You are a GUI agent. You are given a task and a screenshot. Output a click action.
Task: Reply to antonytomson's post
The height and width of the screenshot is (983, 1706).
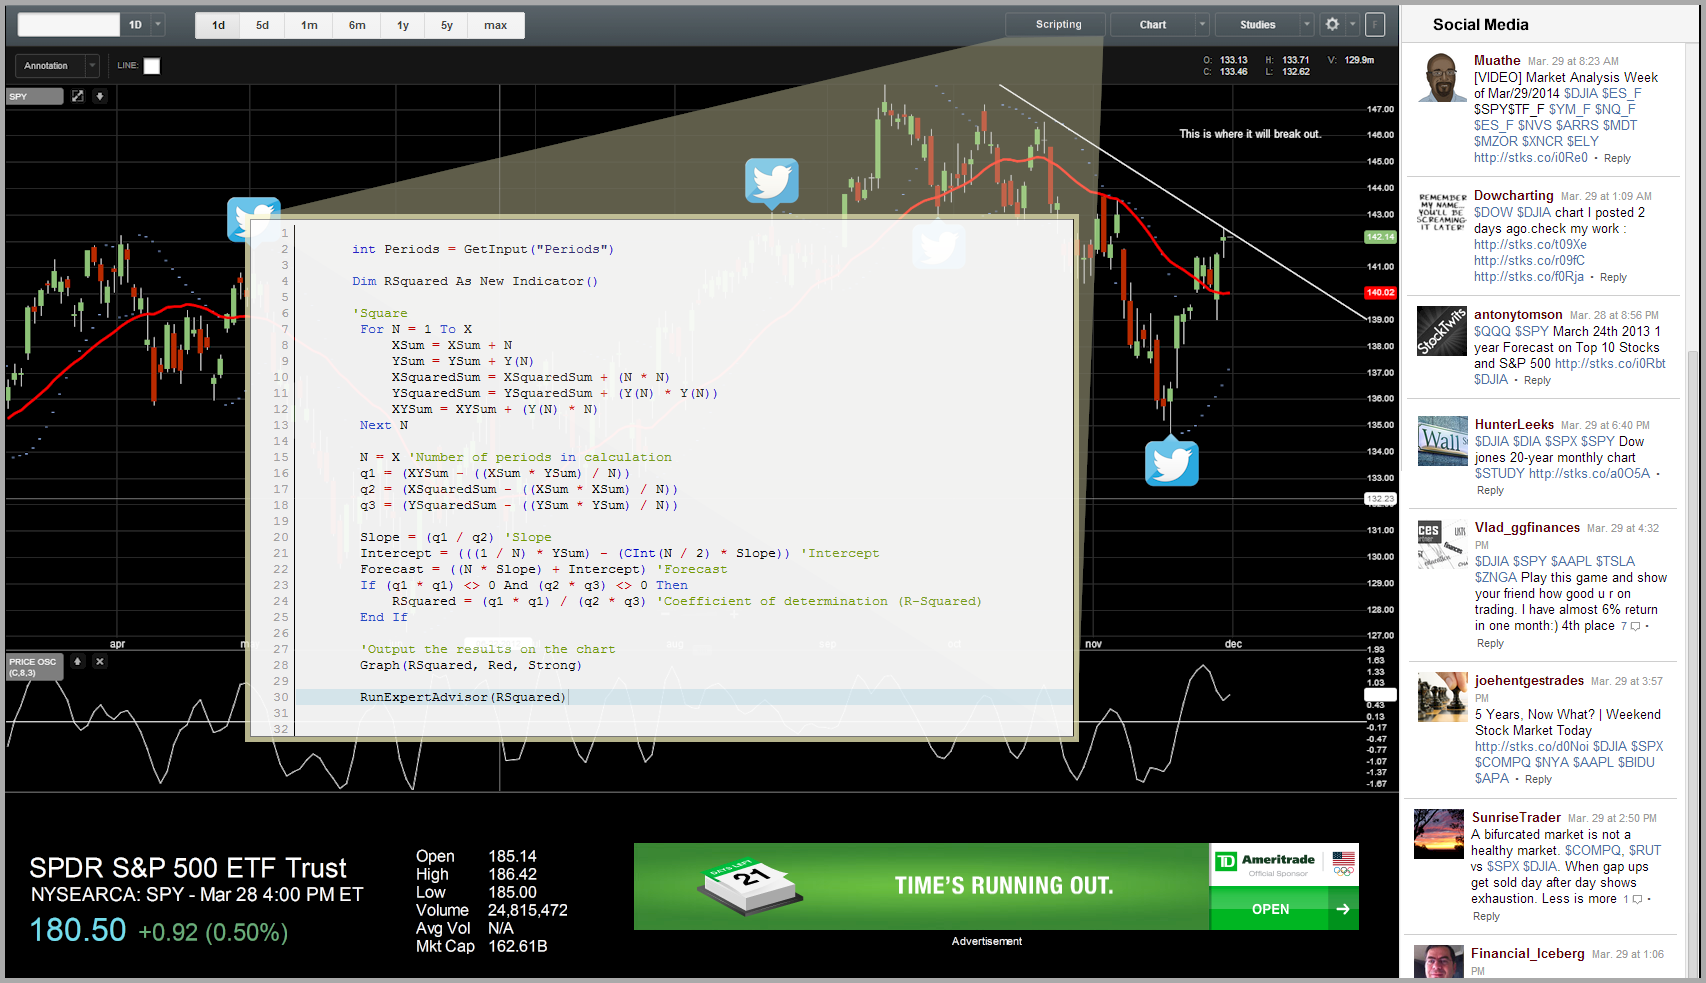point(1537,380)
